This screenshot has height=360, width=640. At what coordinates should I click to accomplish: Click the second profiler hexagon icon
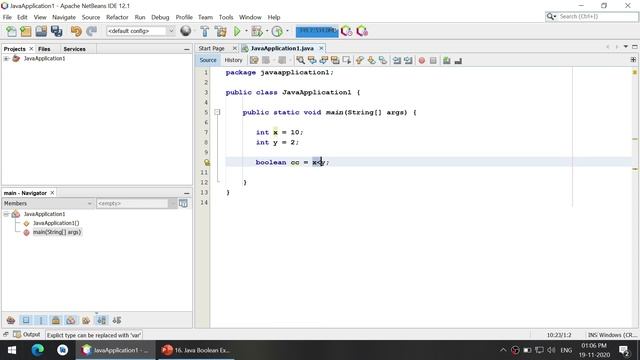coord(362,31)
